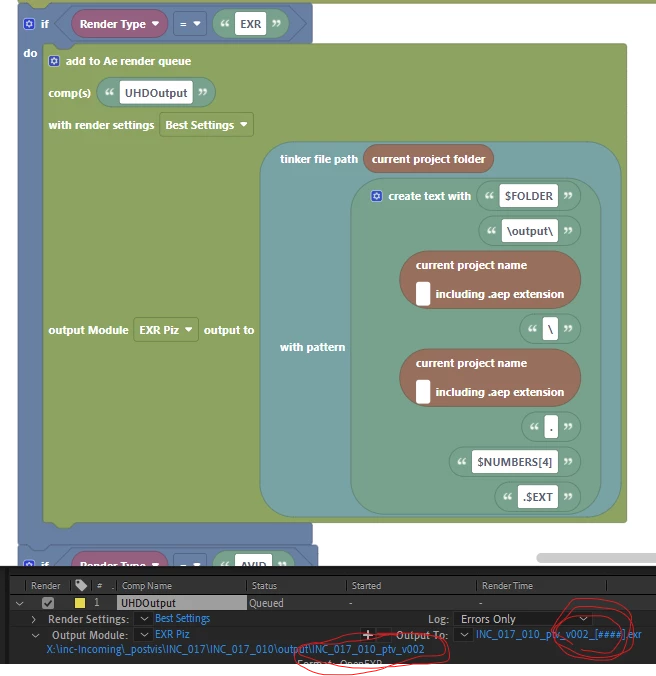Click the Status column header

click(x=264, y=585)
